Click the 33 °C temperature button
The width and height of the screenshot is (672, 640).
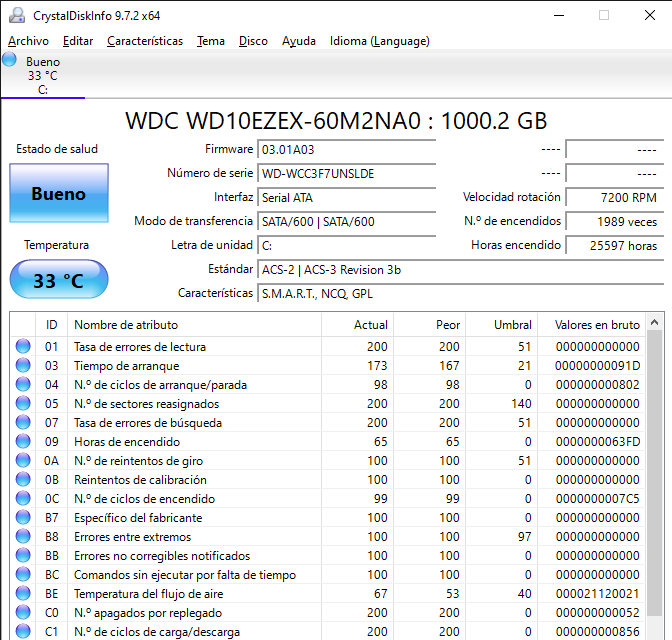pyautogui.click(x=59, y=279)
